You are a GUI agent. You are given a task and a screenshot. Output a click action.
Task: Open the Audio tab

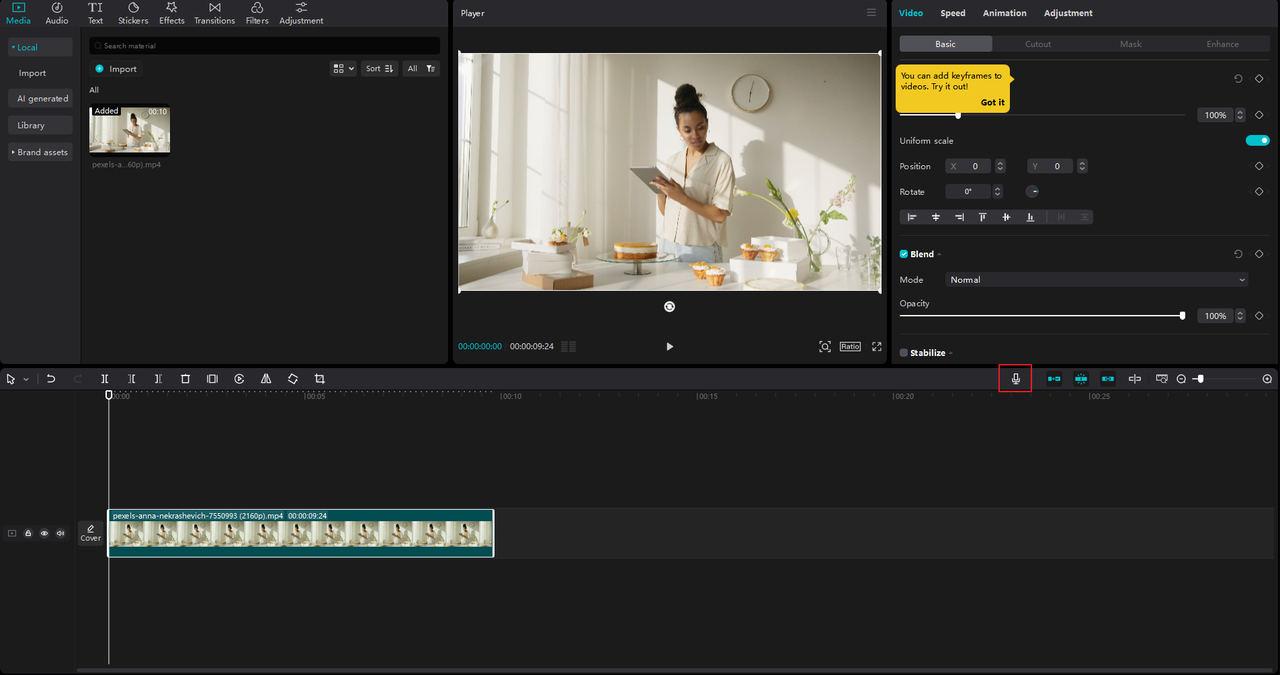[x=57, y=13]
